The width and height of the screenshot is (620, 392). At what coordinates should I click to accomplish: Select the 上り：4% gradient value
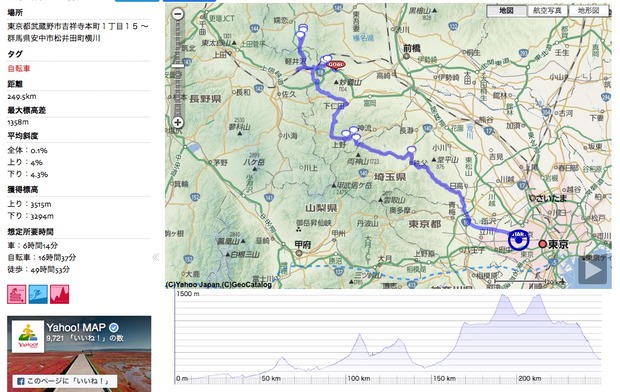pyautogui.click(x=25, y=162)
